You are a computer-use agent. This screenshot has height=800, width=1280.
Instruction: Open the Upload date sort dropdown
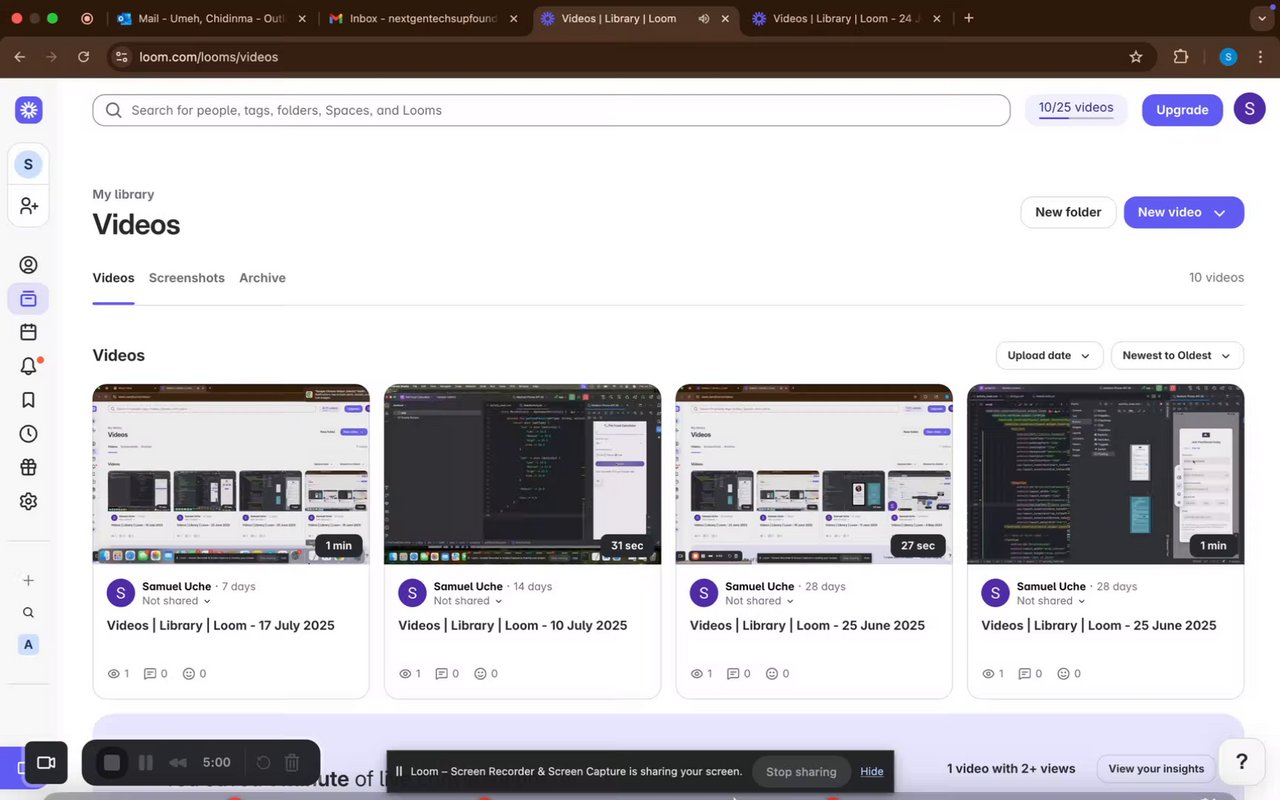1049,355
